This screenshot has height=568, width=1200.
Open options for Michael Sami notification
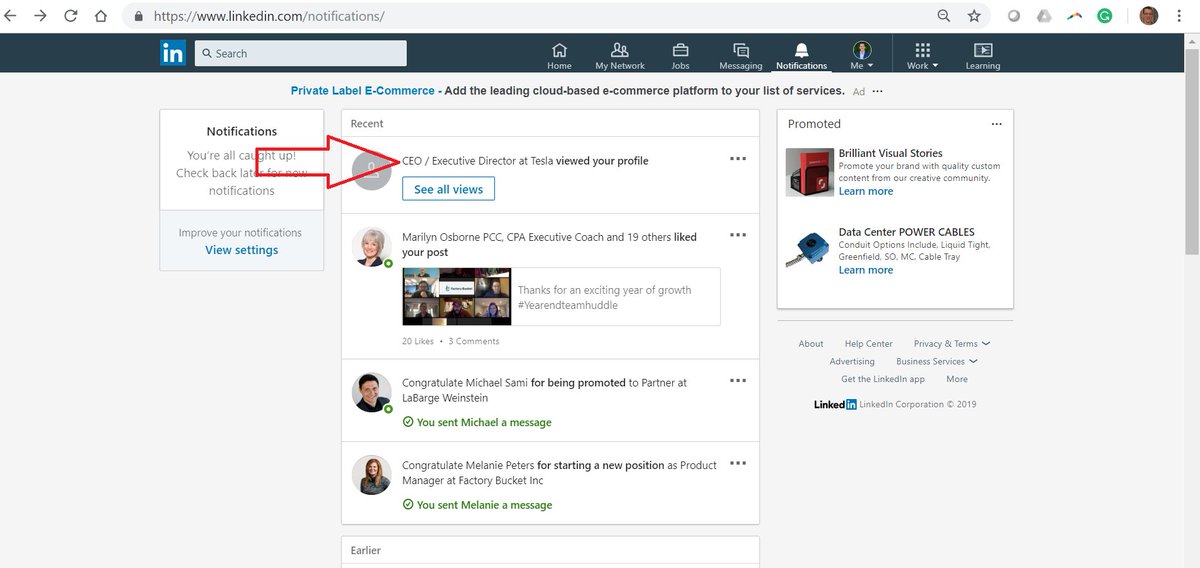[x=738, y=380]
